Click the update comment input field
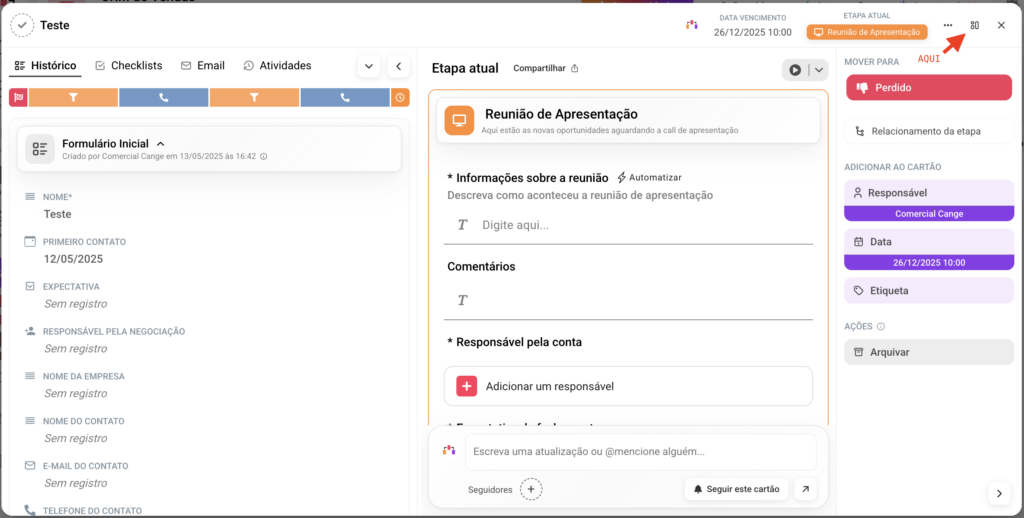 [x=640, y=452]
